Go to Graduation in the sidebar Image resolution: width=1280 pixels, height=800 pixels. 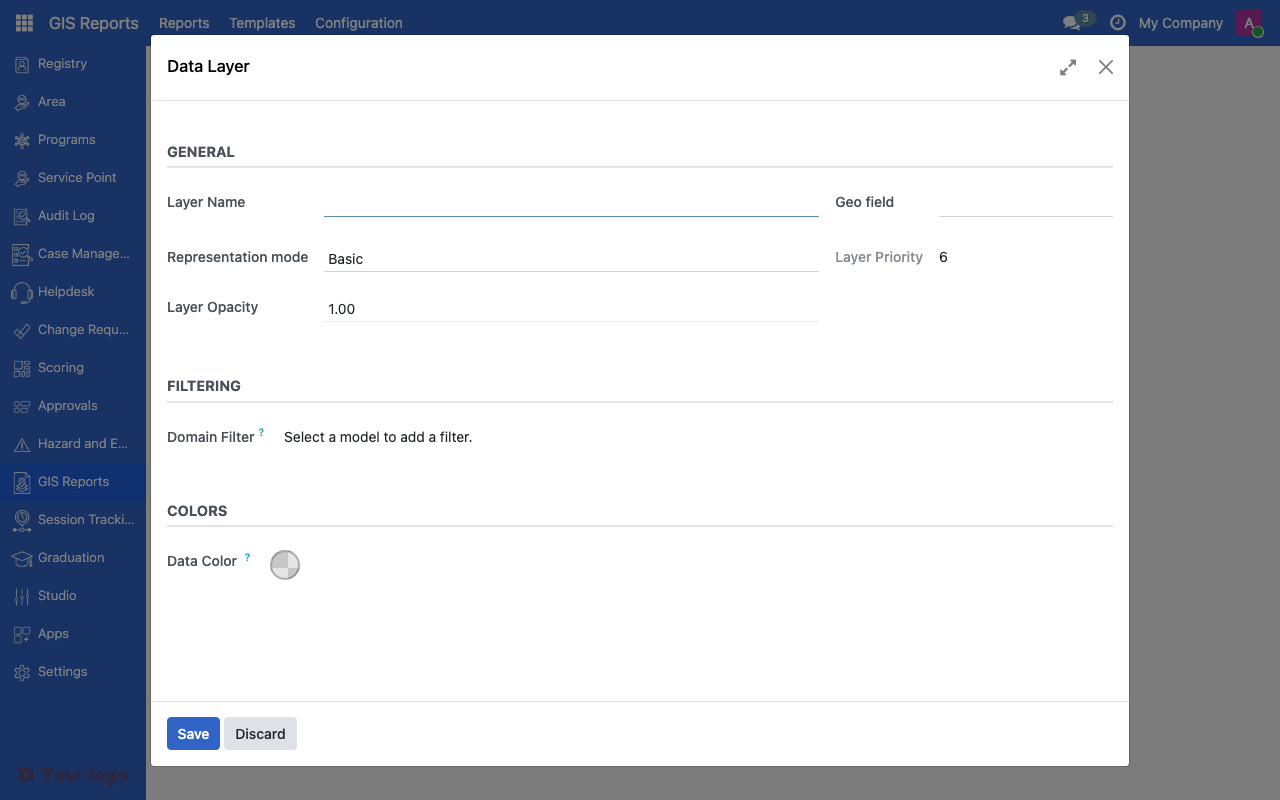point(73,558)
